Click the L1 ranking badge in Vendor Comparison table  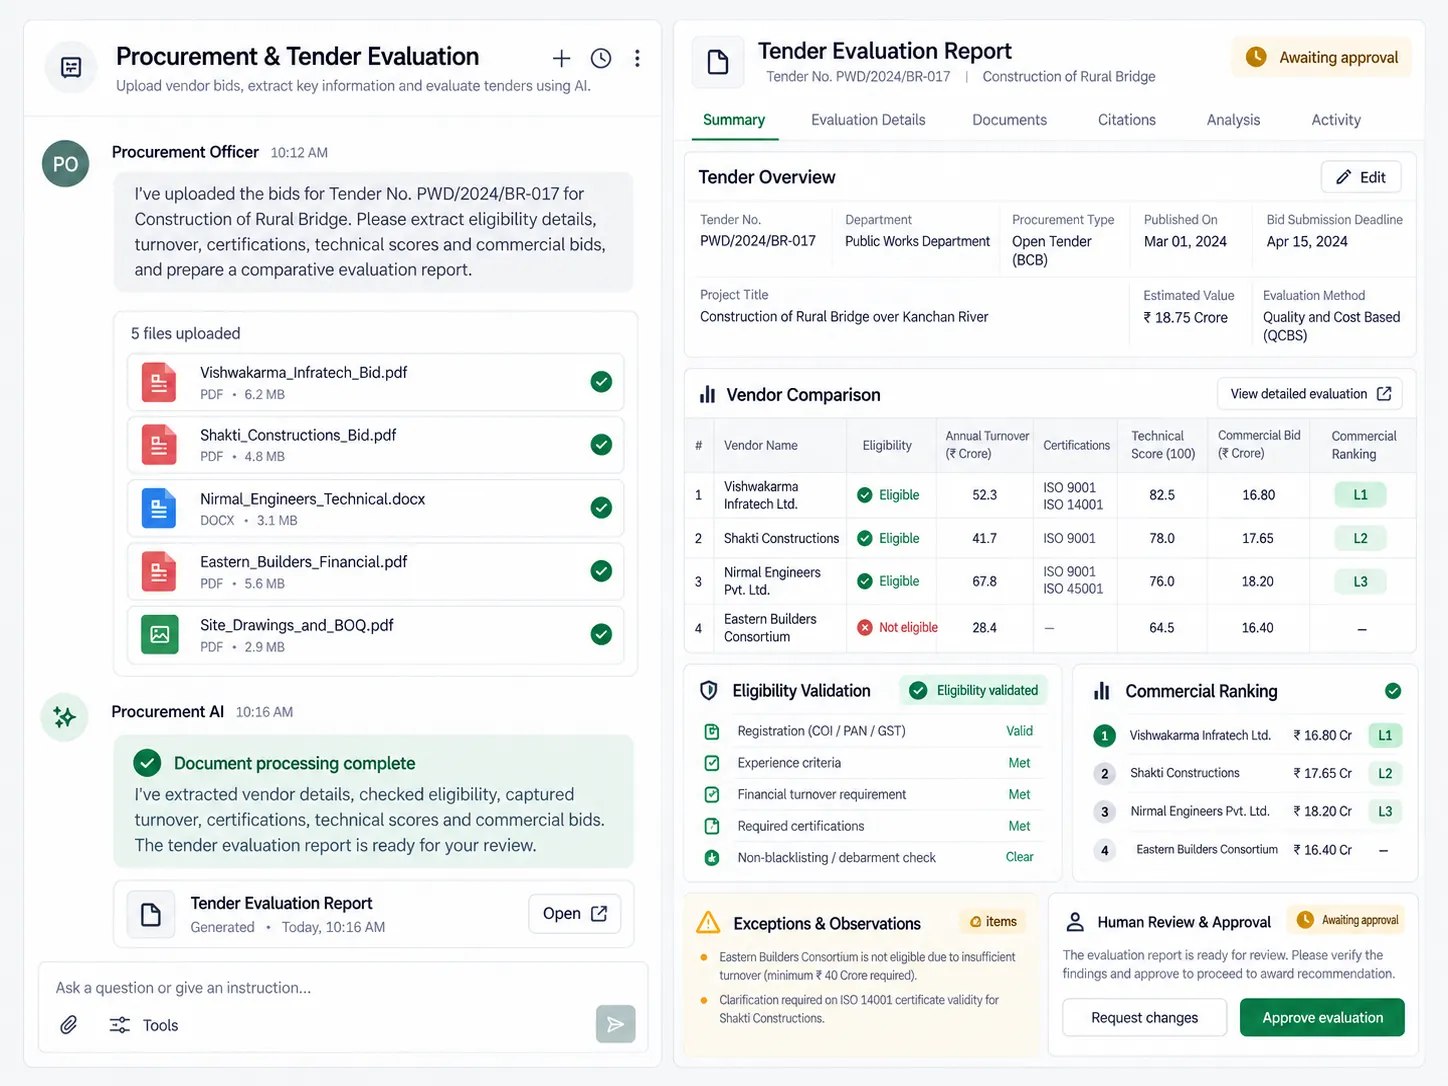[x=1360, y=495]
